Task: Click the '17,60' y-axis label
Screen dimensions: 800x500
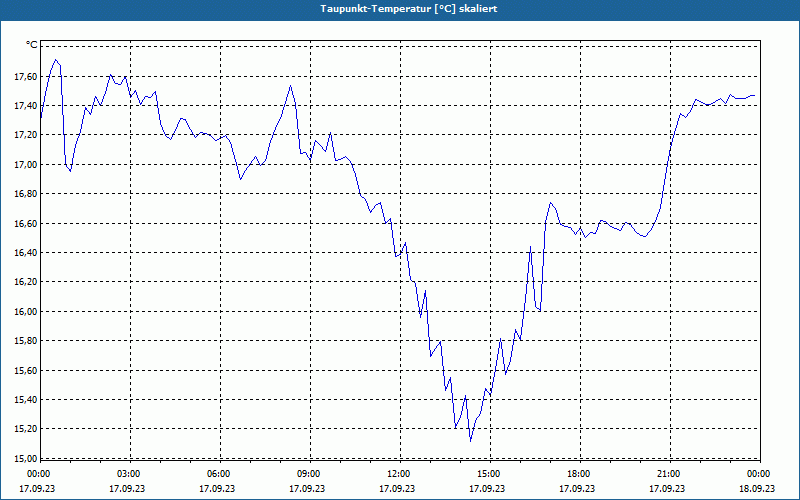Action: (26, 77)
